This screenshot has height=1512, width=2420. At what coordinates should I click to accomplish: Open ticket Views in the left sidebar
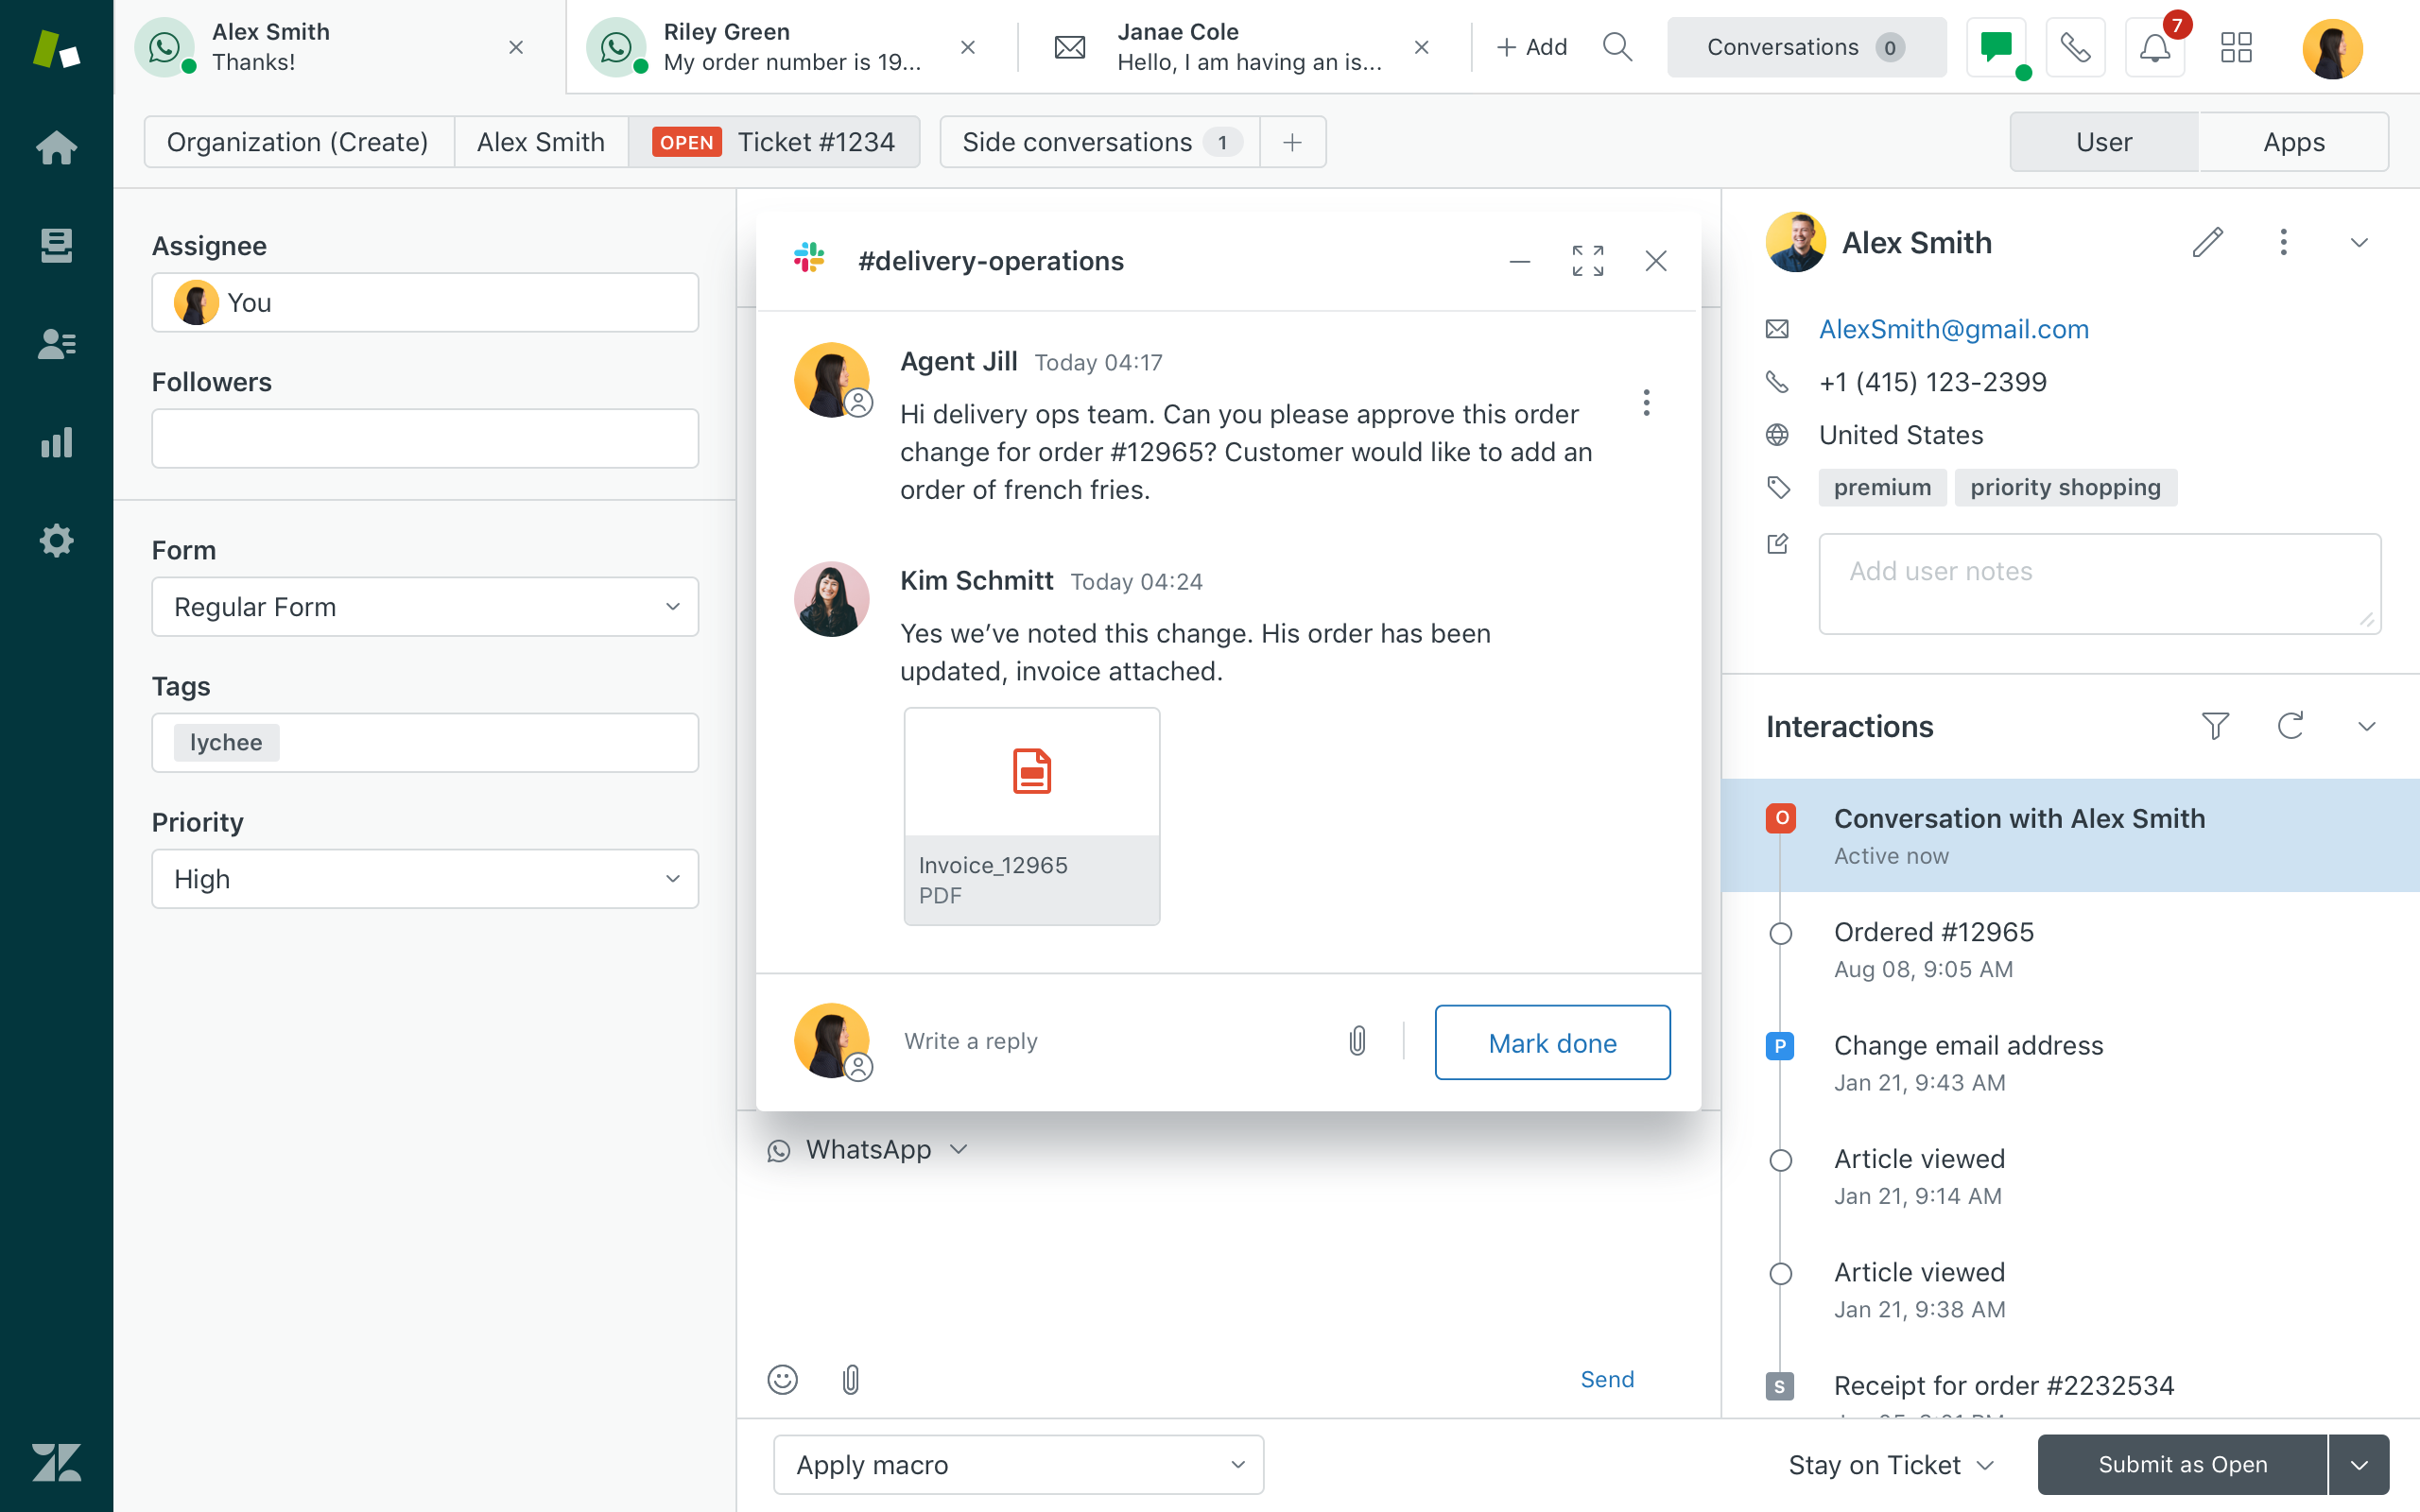point(57,245)
